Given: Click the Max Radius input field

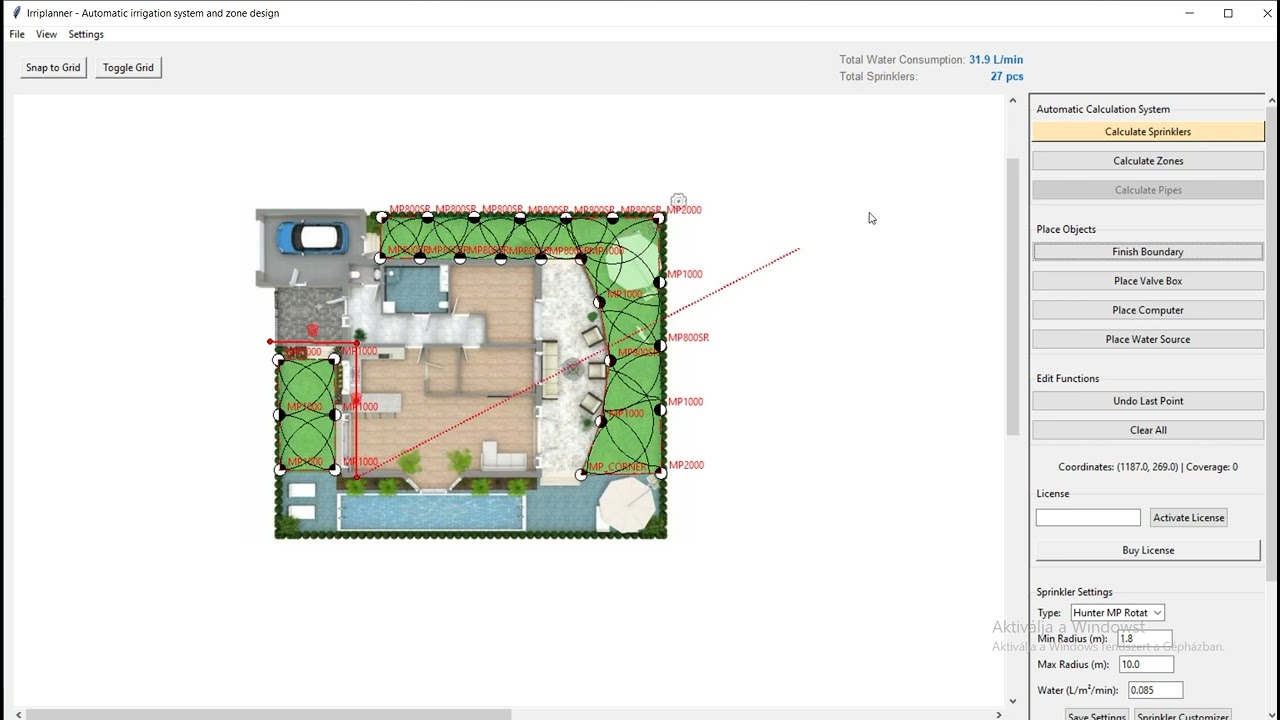Looking at the screenshot, I should point(1146,664).
